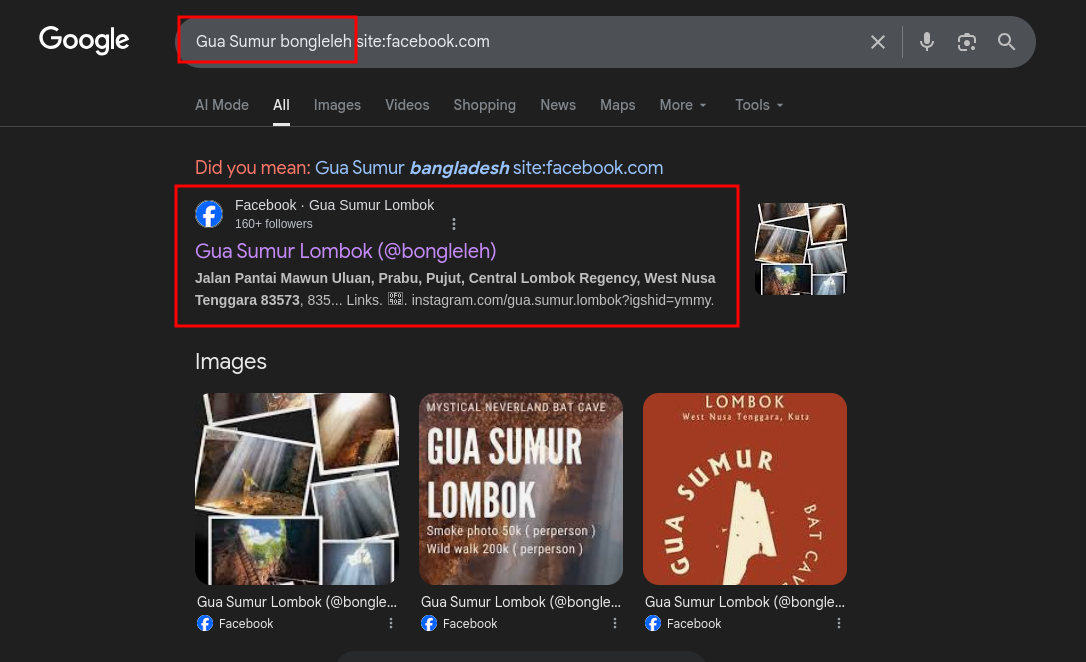Viewport: 1086px width, 662px height.
Task: Click the Facebook icon under the first image
Action: [x=205, y=623]
